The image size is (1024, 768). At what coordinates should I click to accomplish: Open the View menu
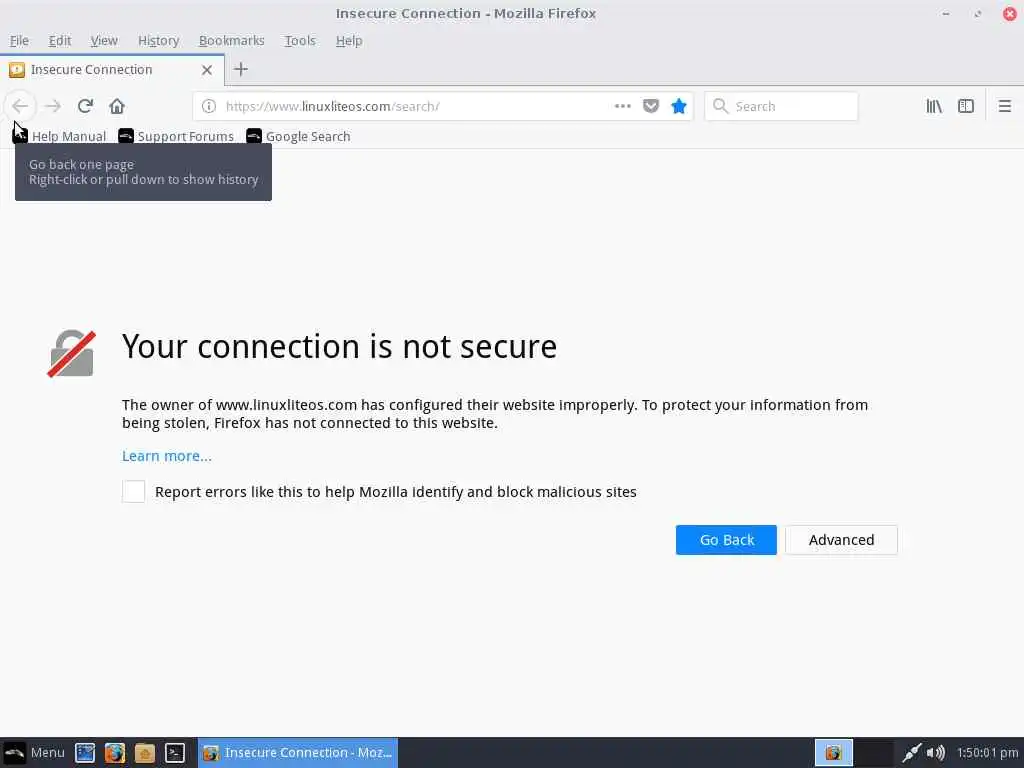pos(104,40)
